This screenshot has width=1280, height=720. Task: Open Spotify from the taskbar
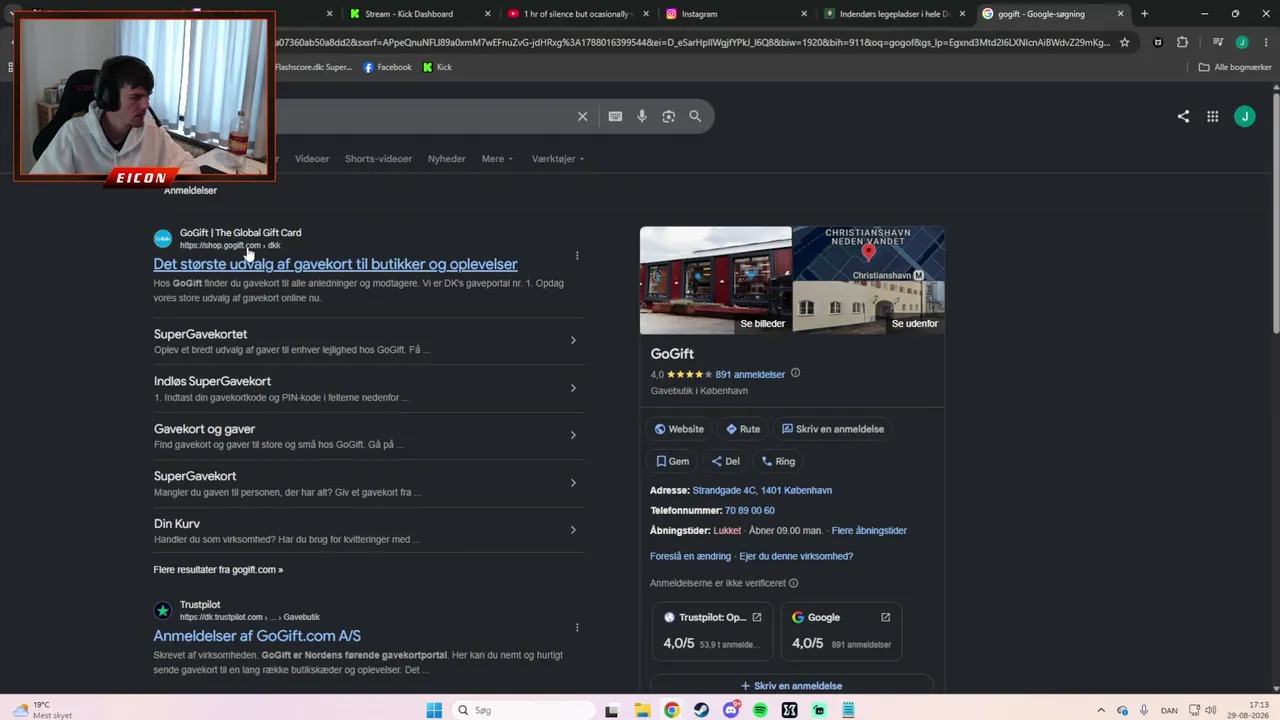click(x=760, y=710)
